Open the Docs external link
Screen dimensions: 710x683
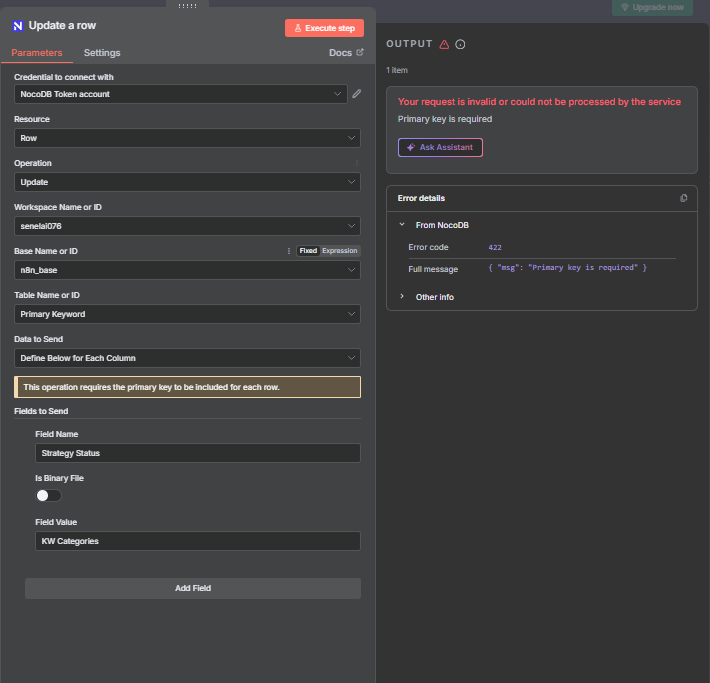[346, 53]
